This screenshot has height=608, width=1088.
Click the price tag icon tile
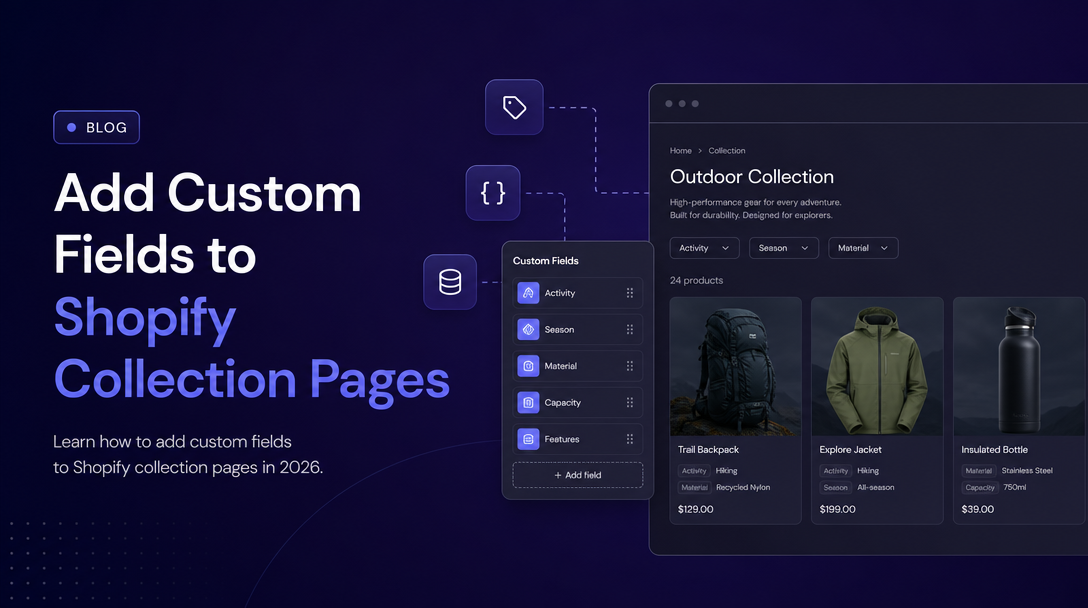pos(514,107)
